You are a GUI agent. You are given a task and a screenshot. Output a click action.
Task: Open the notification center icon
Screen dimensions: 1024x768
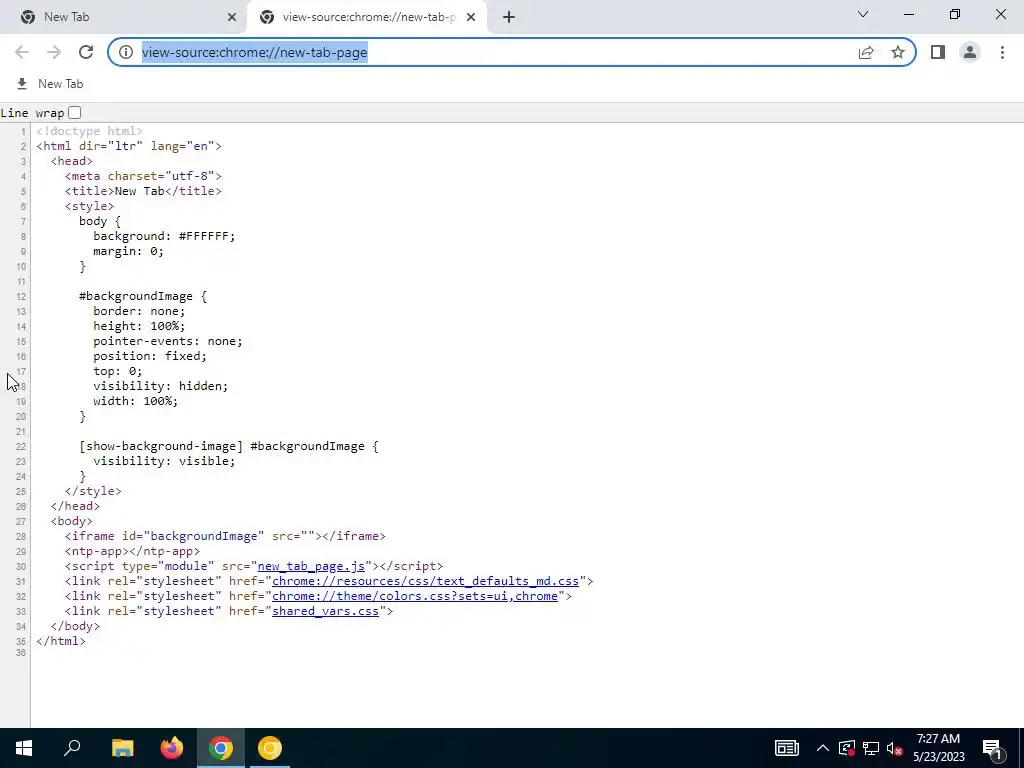pos(993,750)
